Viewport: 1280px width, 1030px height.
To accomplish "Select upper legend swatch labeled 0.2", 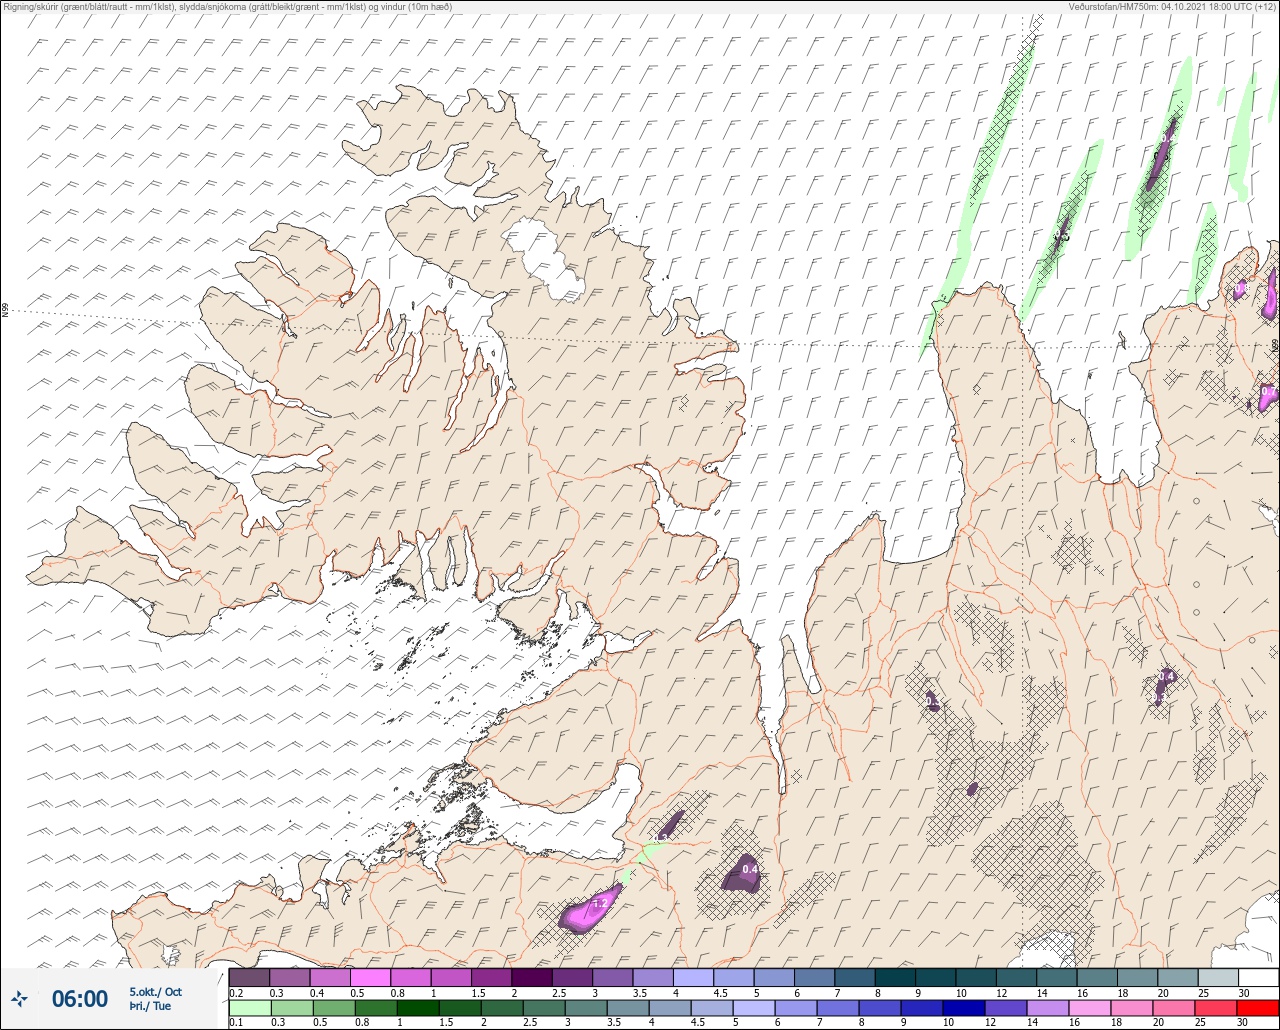I will click(x=249, y=977).
